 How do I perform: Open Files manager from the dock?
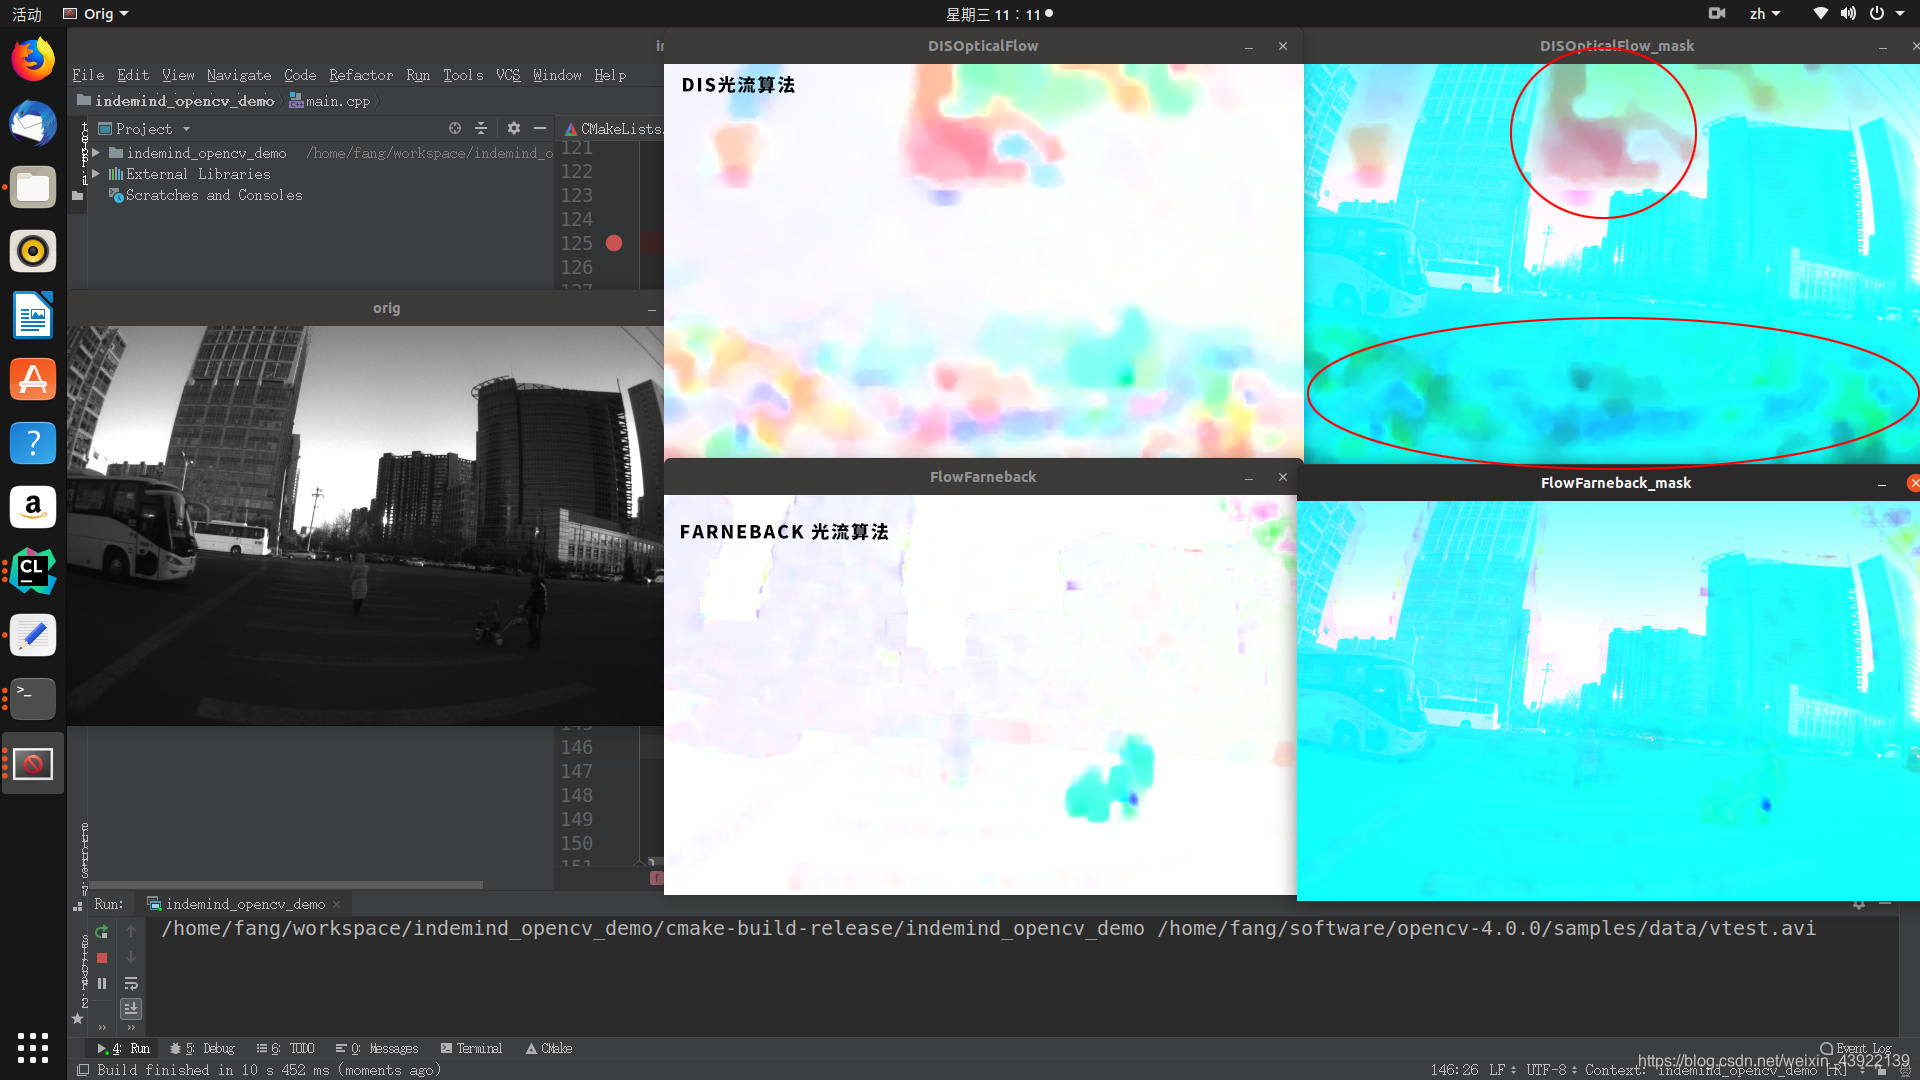(33, 188)
